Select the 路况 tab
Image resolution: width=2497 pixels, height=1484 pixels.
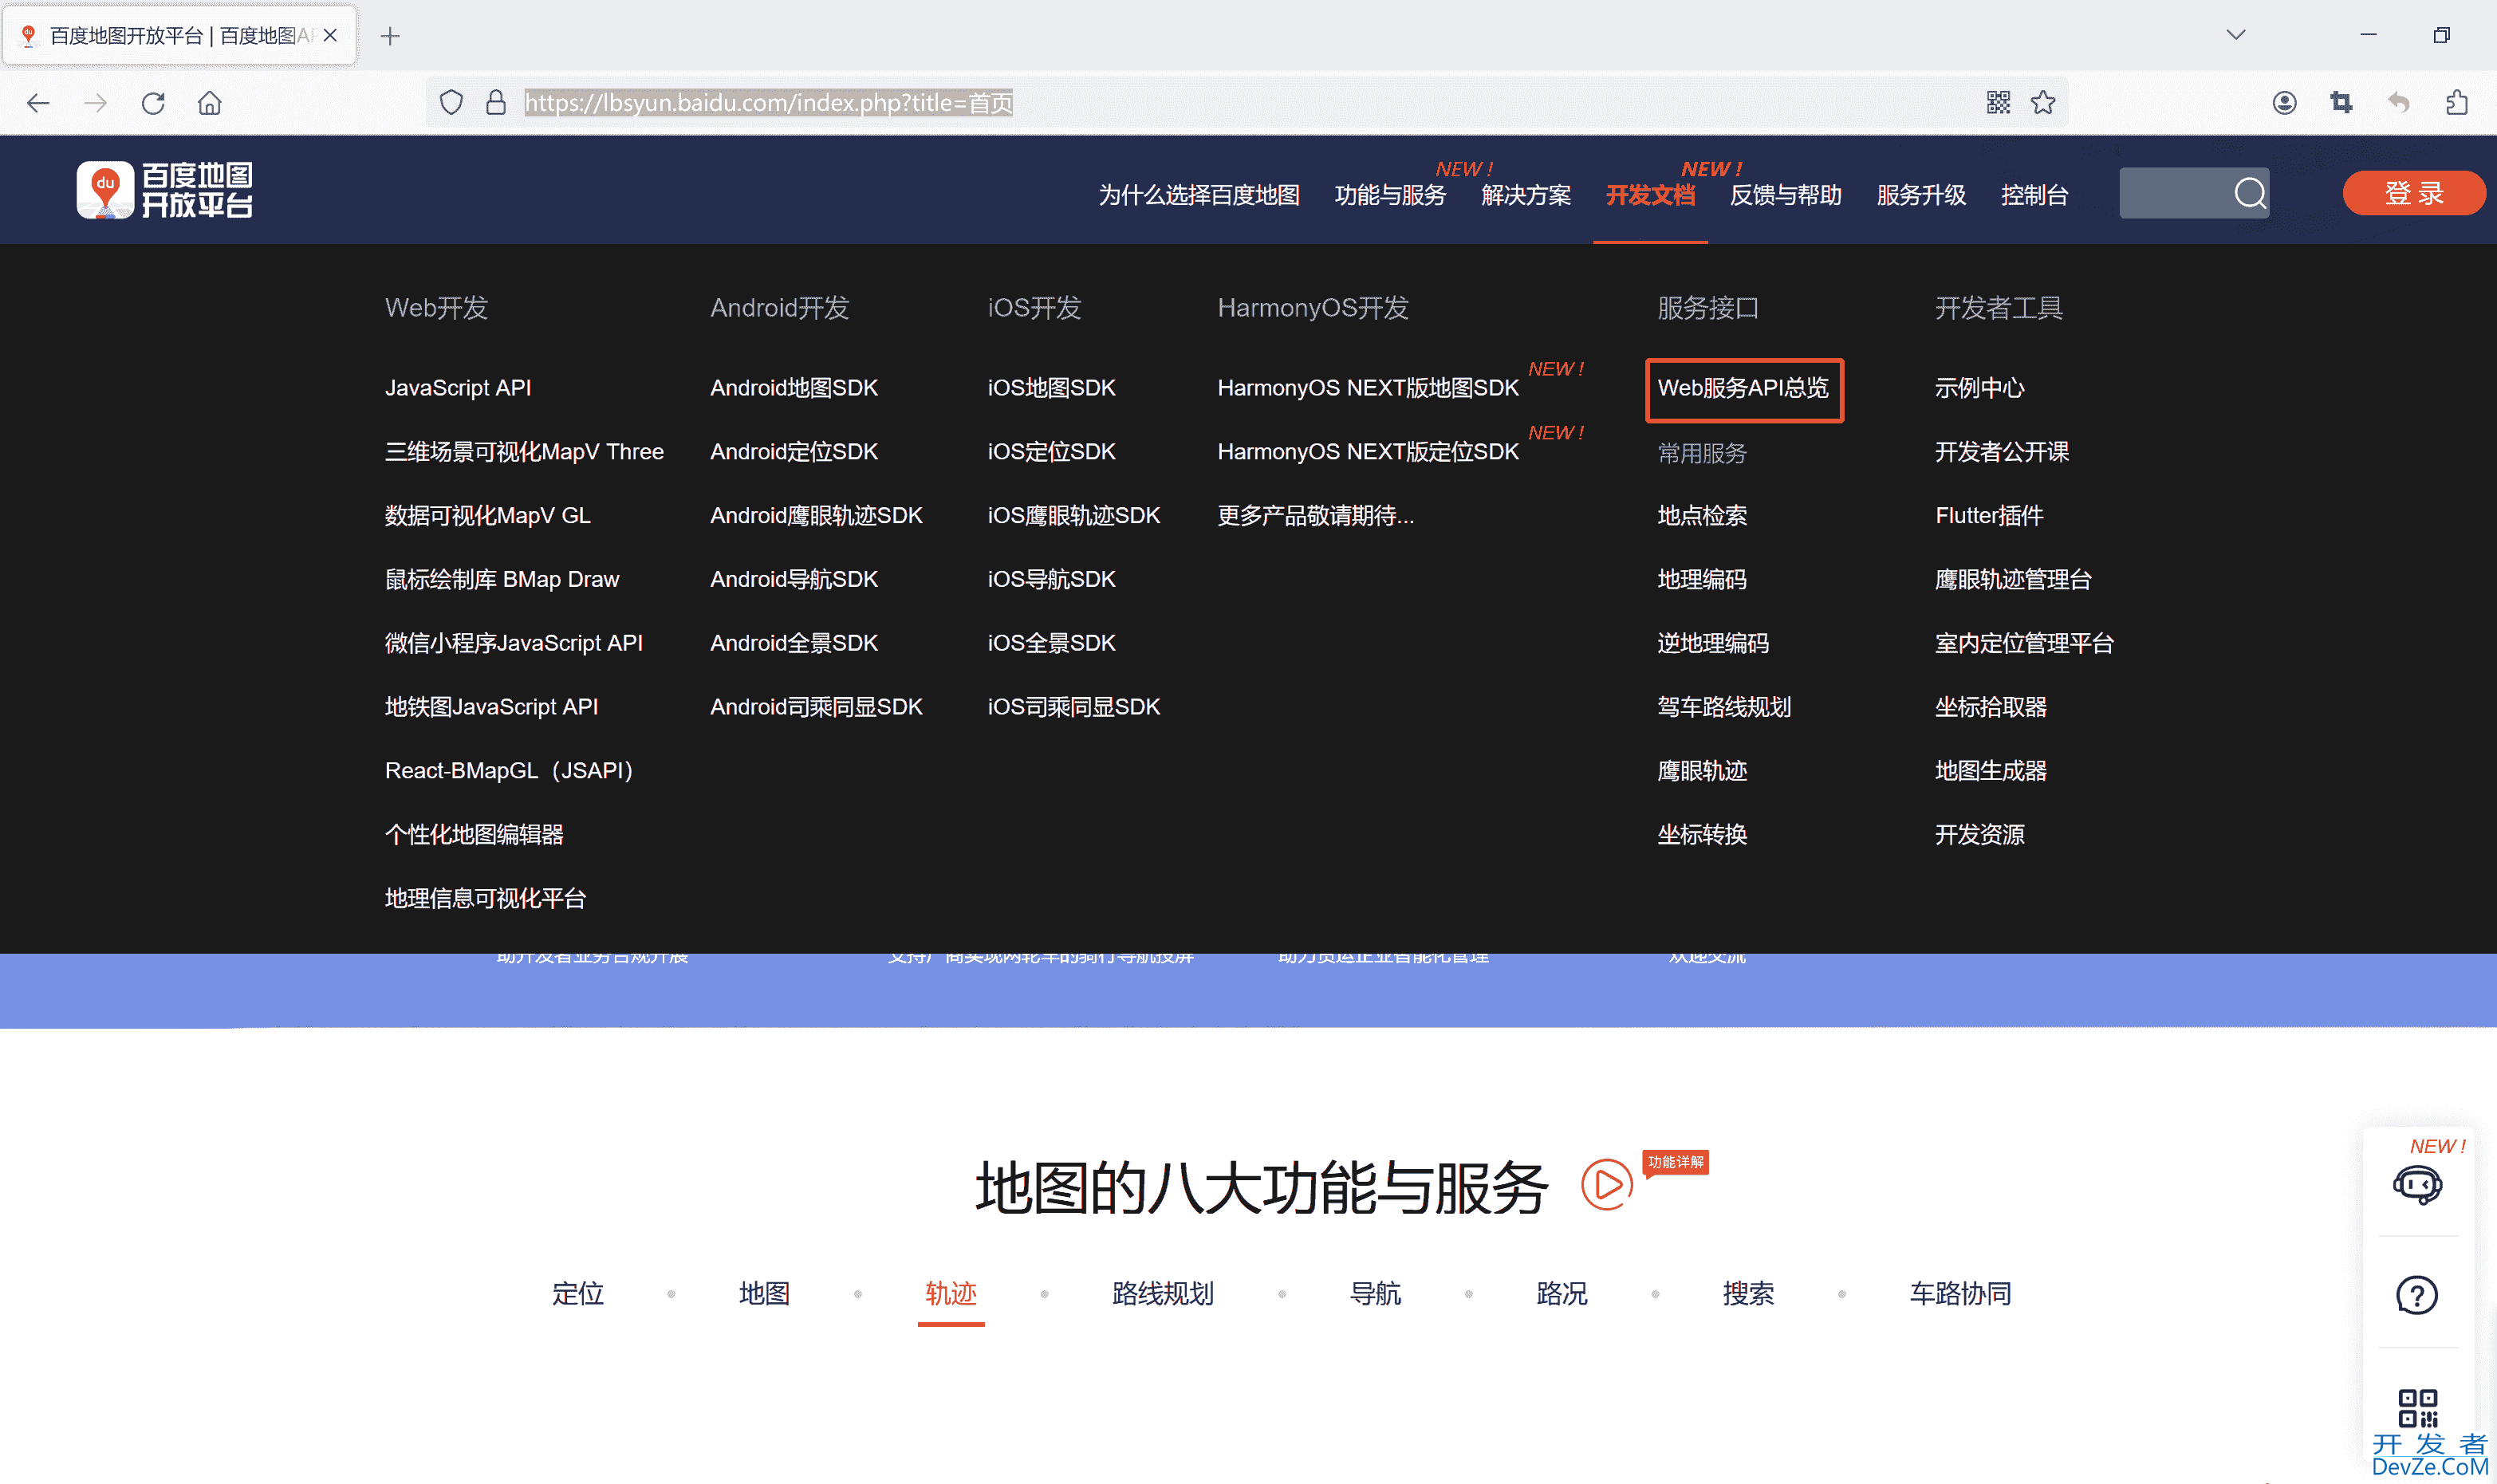point(1562,1294)
